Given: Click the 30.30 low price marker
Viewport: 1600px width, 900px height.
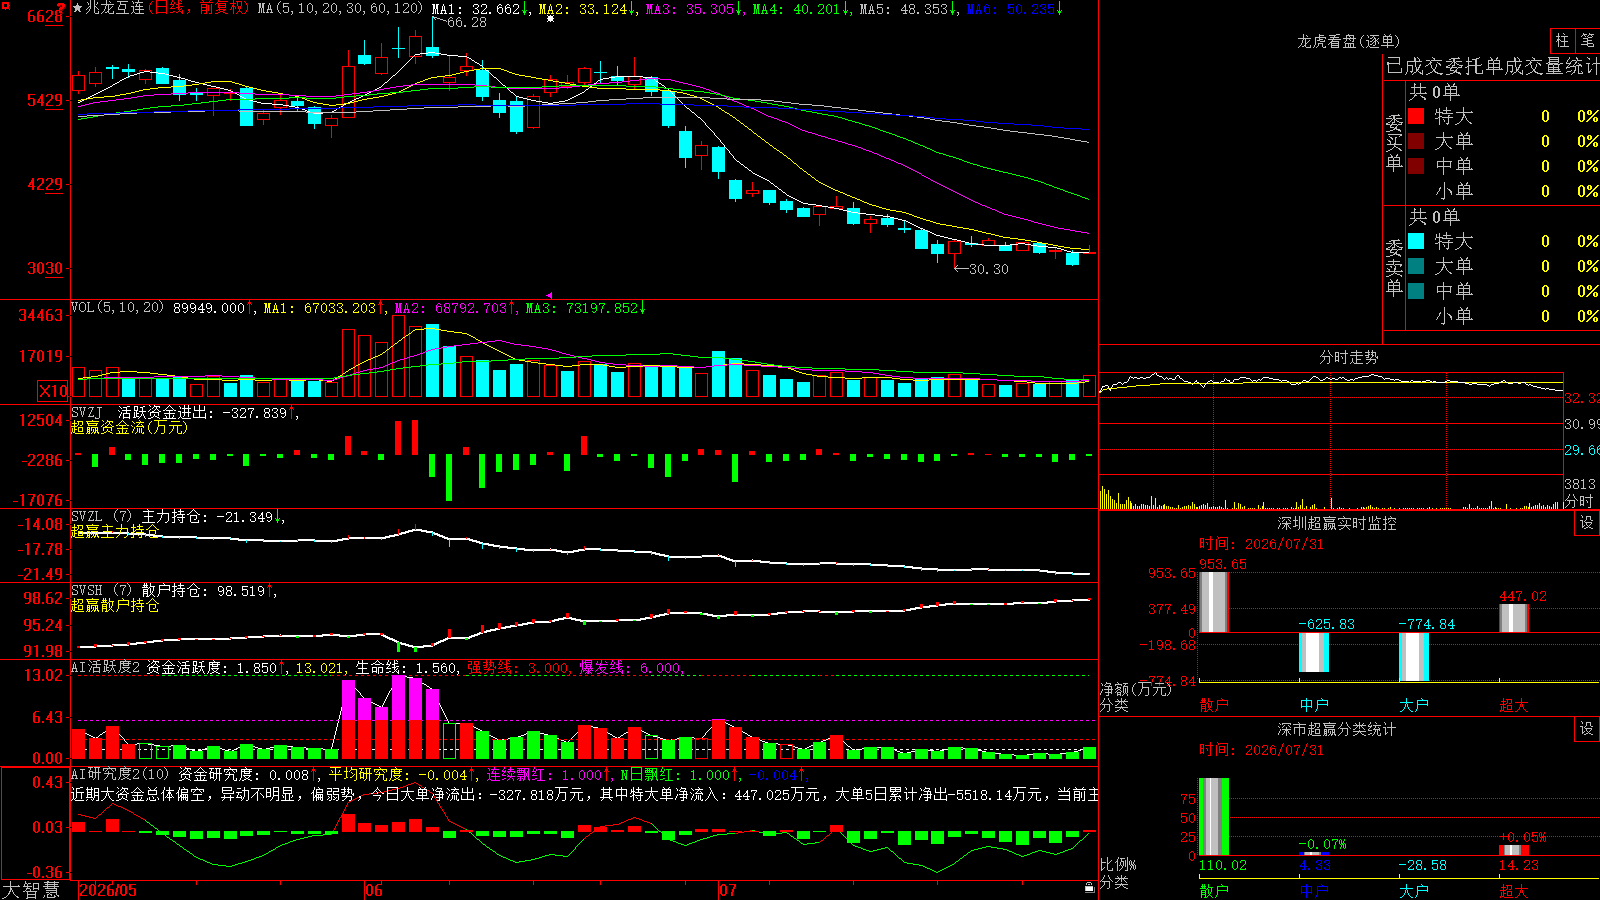Looking at the screenshot, I should [989, 269].
